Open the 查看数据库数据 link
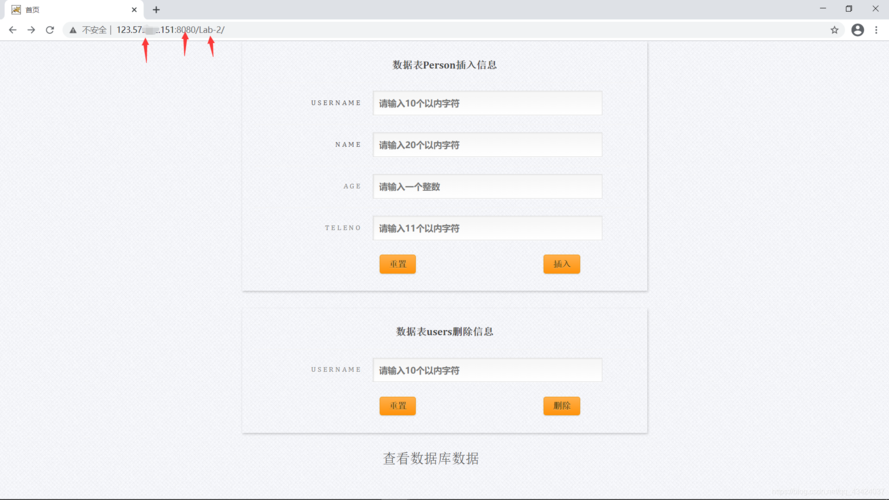This screenshot has width=889, height=500. (431, 459)
